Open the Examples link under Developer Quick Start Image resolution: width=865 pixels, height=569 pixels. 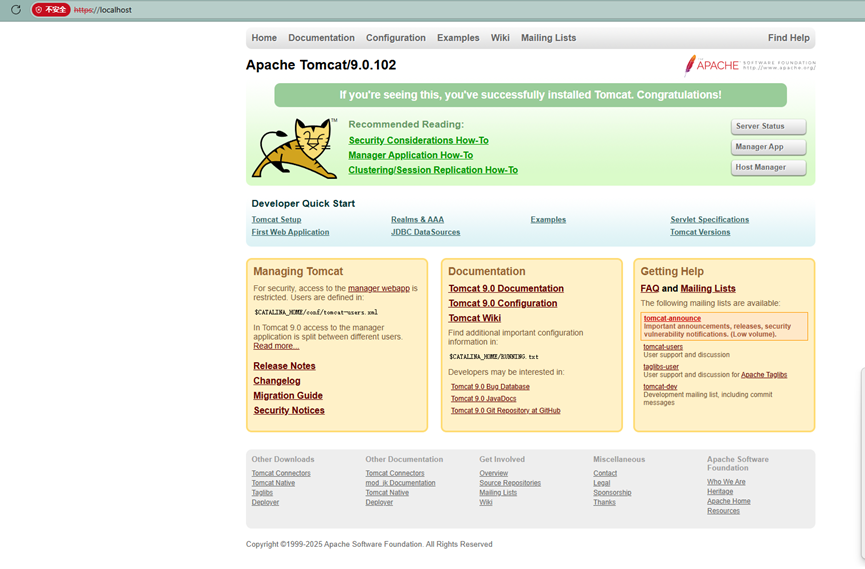[x=548, y=220]
